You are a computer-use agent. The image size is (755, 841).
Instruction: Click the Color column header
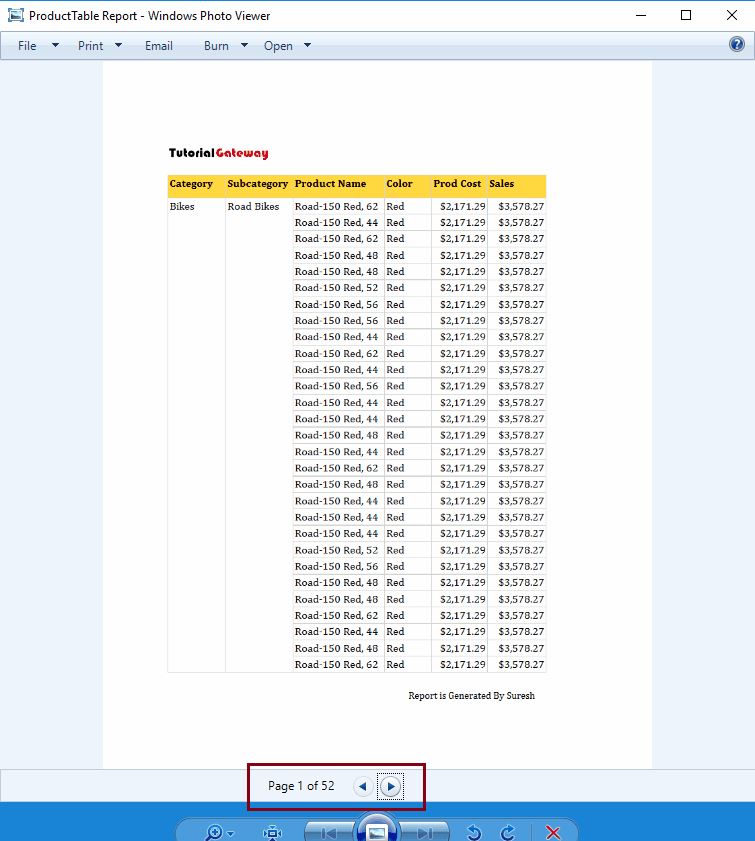pos(408,186)
